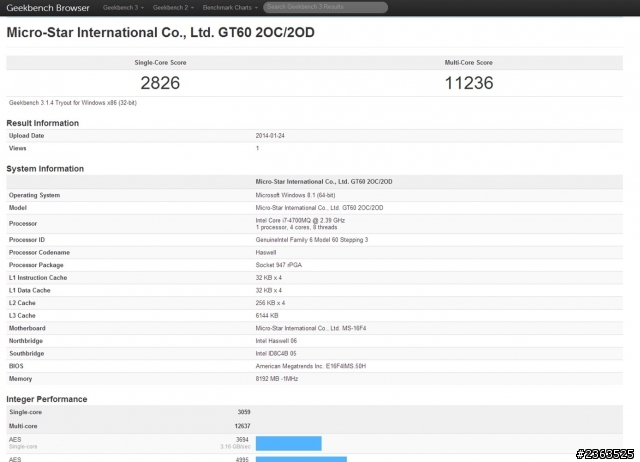The height and width of the screenshot is (462, 640).
Task: Select the Integer Single-core score 3059
Action: click(244, 412)
